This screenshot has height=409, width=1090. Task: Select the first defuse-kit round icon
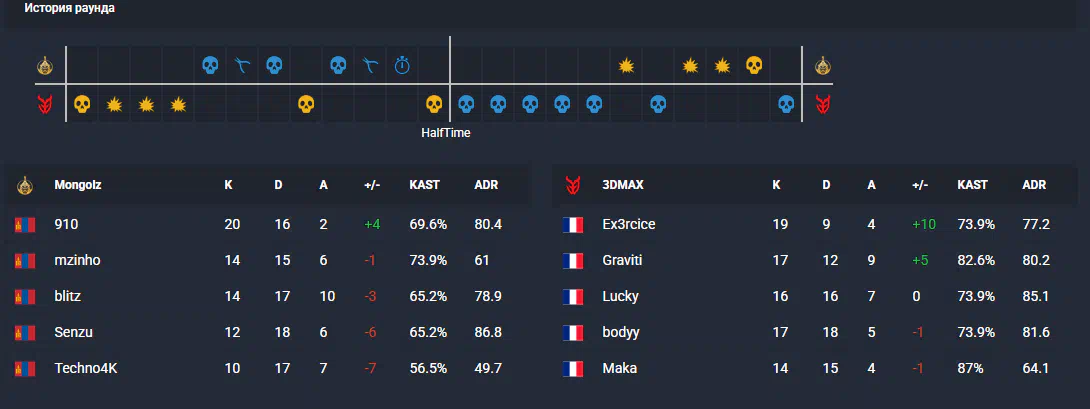coord(242,66)
